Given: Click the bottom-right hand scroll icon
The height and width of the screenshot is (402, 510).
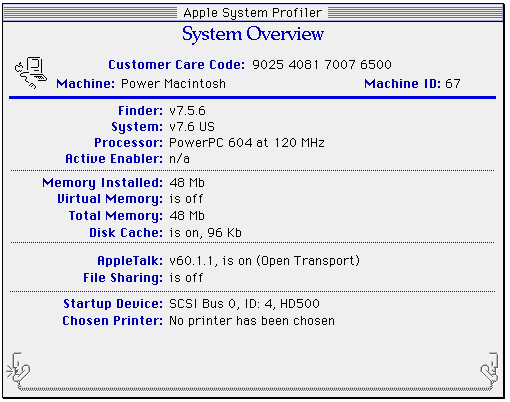Looking at the screenshot, I should click(489, 370).
